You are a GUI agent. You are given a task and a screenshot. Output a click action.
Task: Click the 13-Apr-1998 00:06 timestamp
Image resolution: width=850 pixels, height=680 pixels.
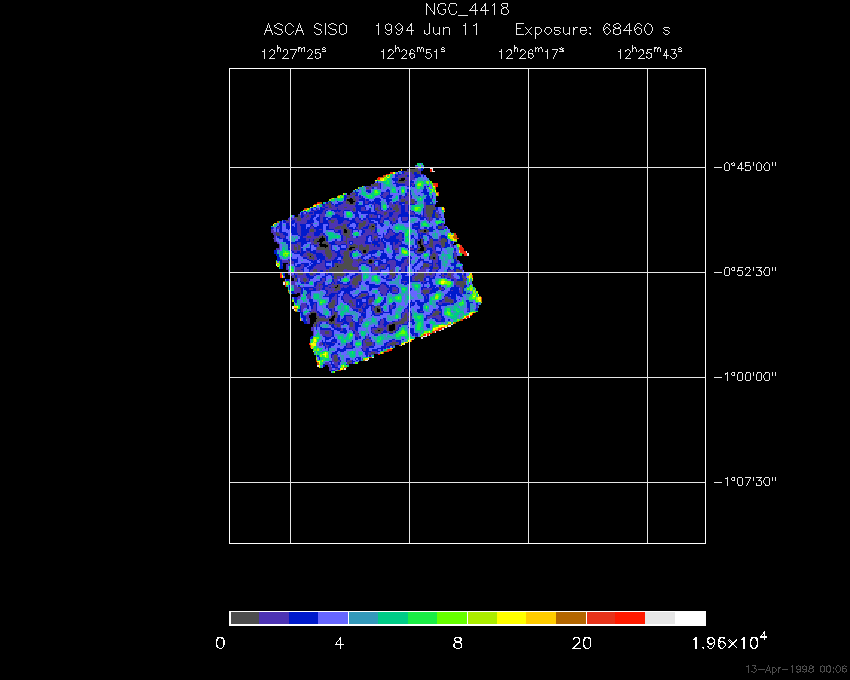pyautogui.click(x=796, y=669)
